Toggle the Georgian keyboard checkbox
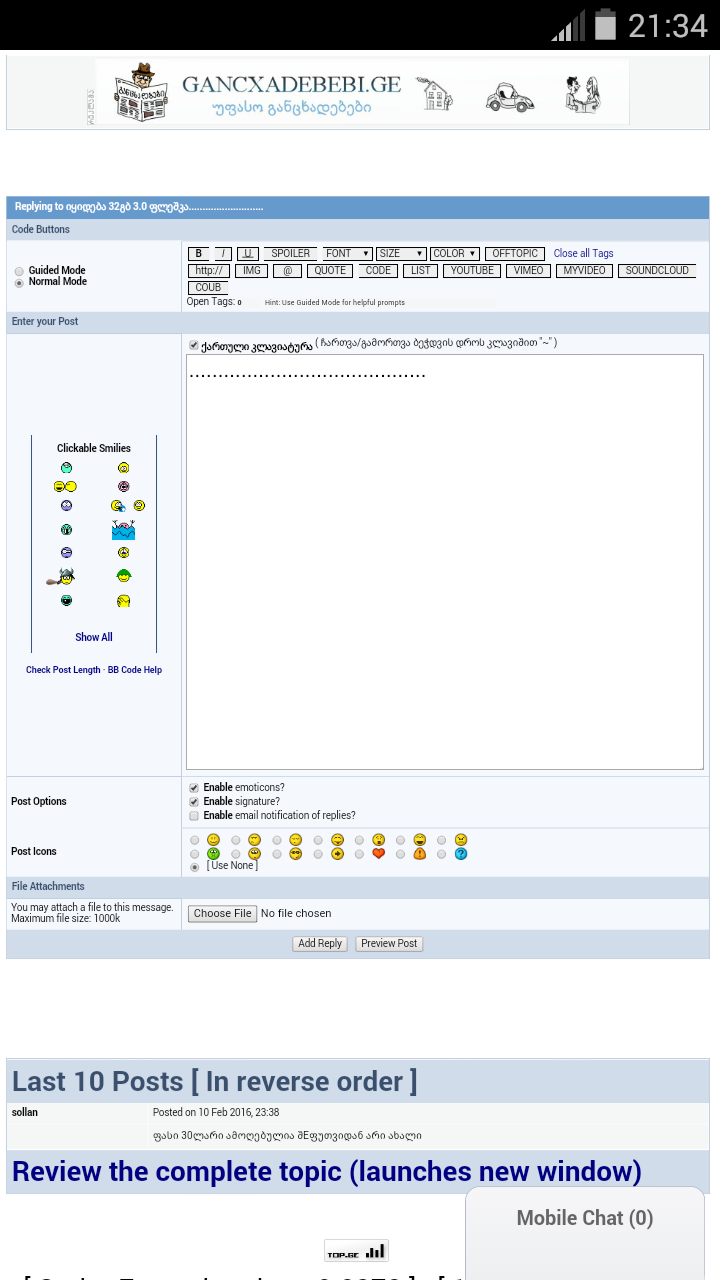Screen dimensions: 720x1280 pos(194,344)
